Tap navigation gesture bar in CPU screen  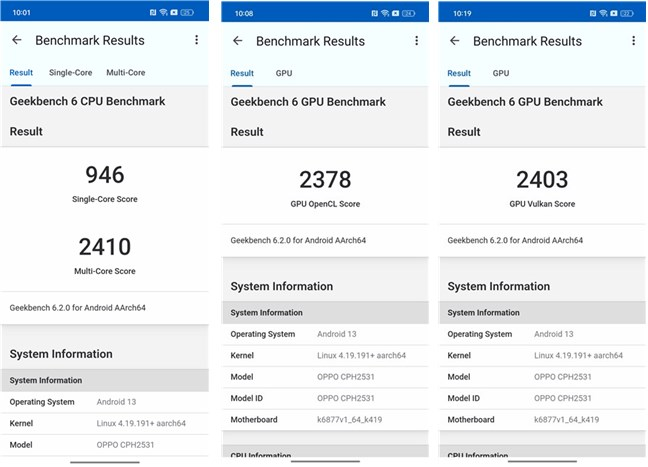[x=105, y=462]
